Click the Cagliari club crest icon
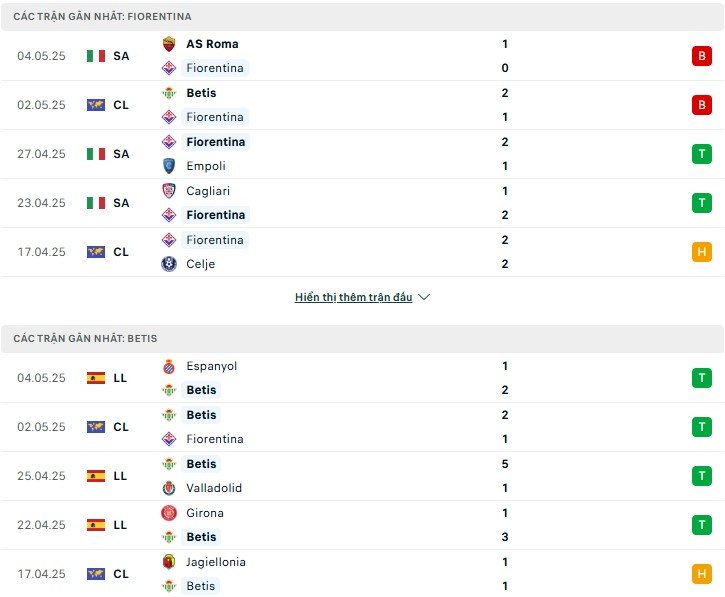The height and width of the screenshot is (597, 725). pyautogui.click(x=169, y=191)
